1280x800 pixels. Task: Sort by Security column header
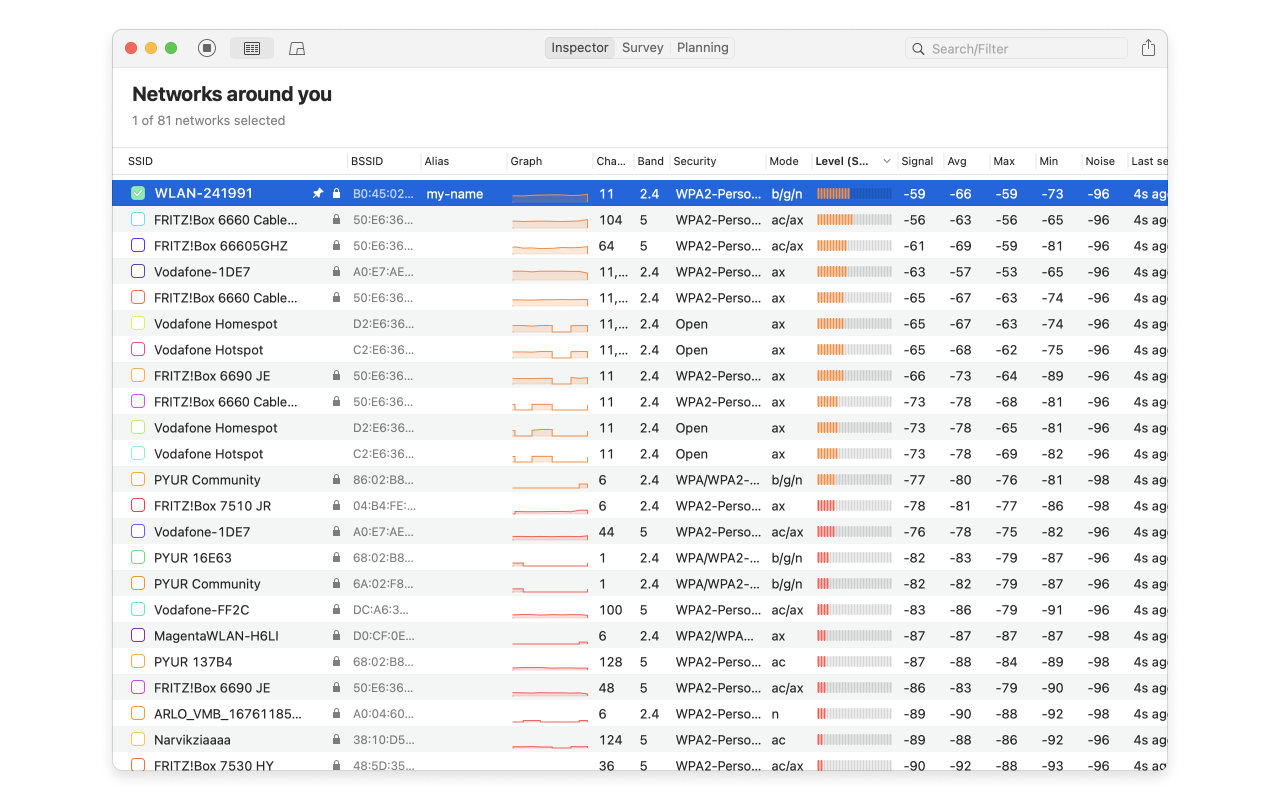[695, 161]
